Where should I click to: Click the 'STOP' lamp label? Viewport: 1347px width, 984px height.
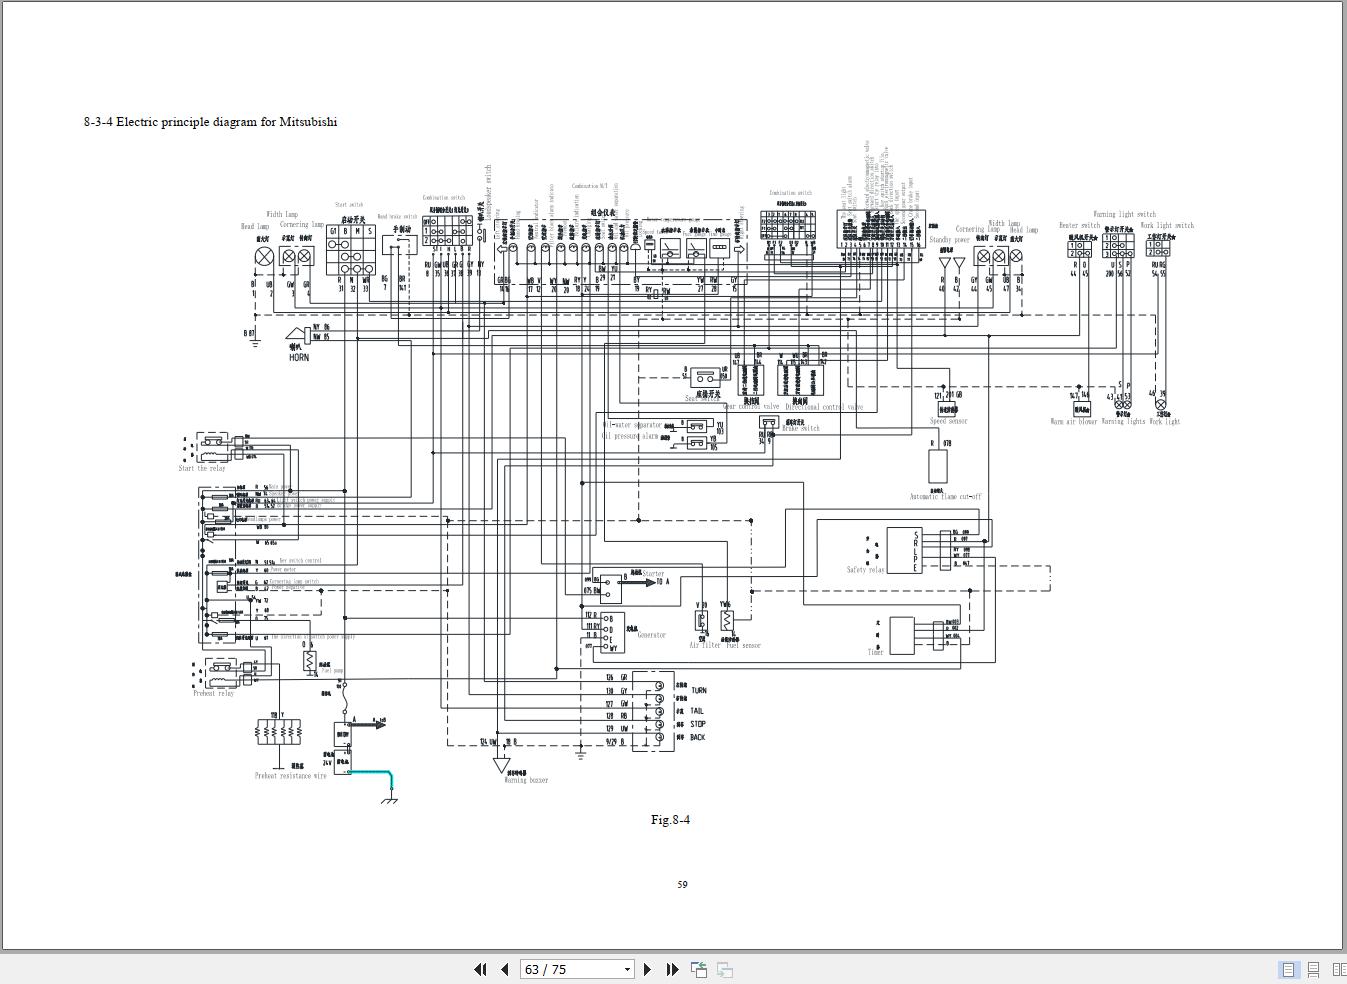pyautogui.click(x=697, y=724)
